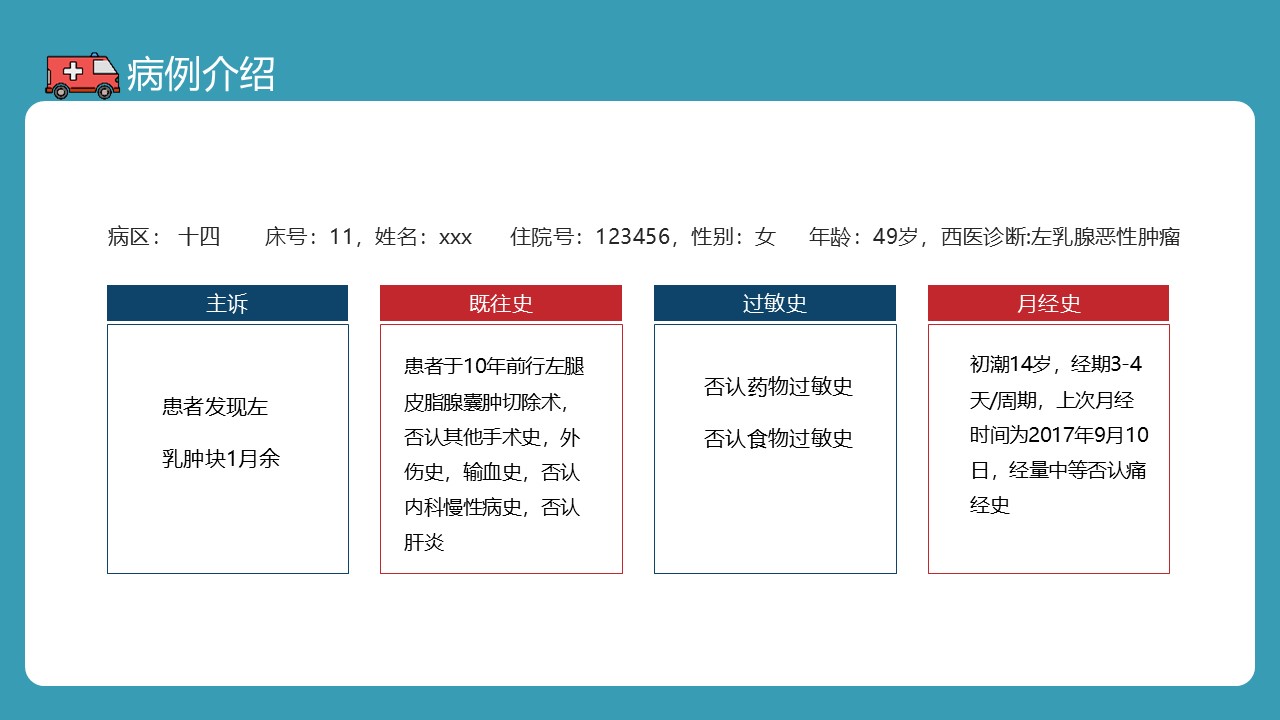
Task: Select the text 否认药物过敏史
Action: click(778, 387)
